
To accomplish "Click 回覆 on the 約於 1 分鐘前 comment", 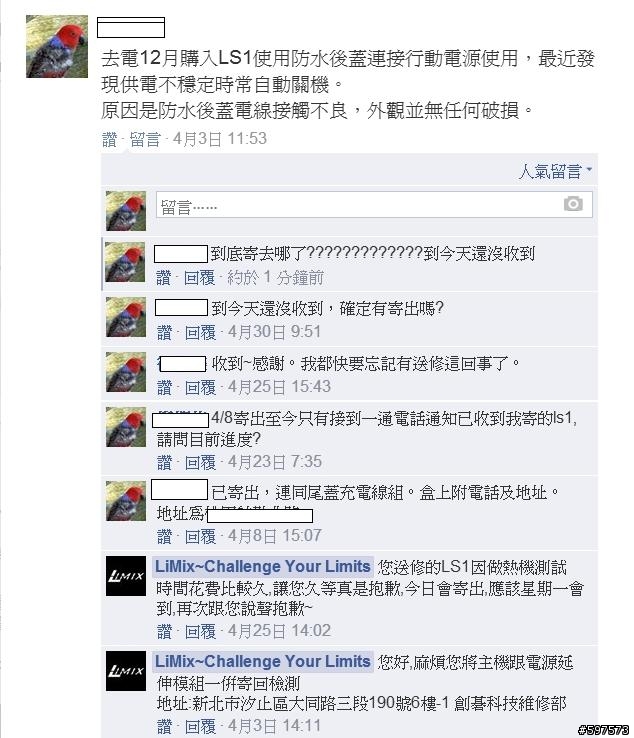I will pos(199,278).
